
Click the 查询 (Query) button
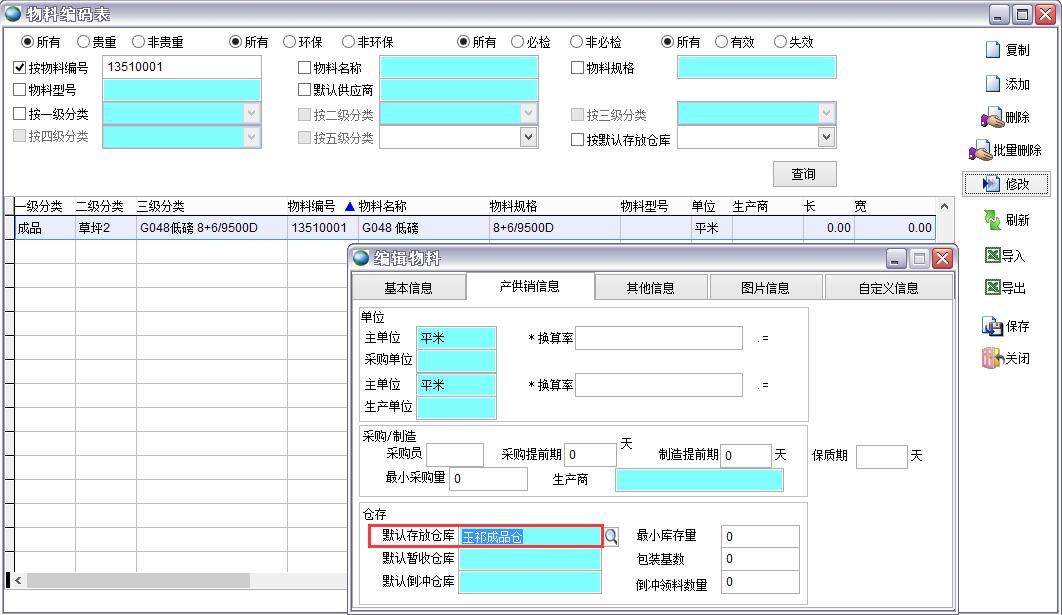[804, 174]
